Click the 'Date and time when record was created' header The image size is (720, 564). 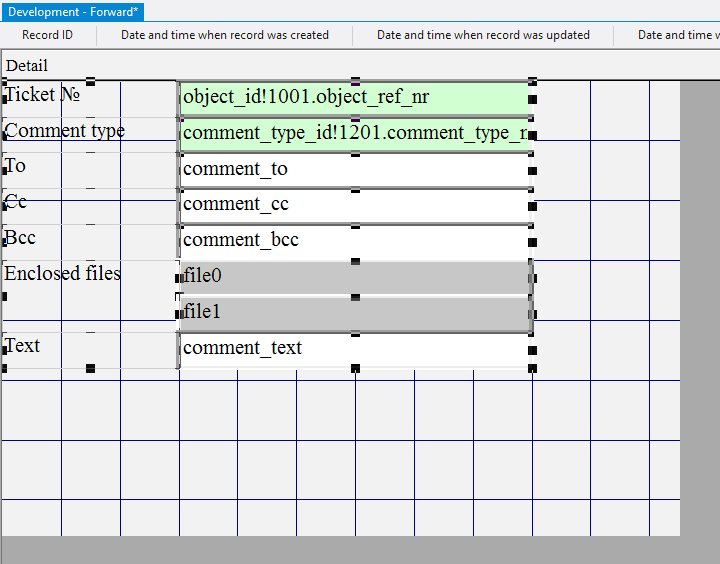[225, 35]
